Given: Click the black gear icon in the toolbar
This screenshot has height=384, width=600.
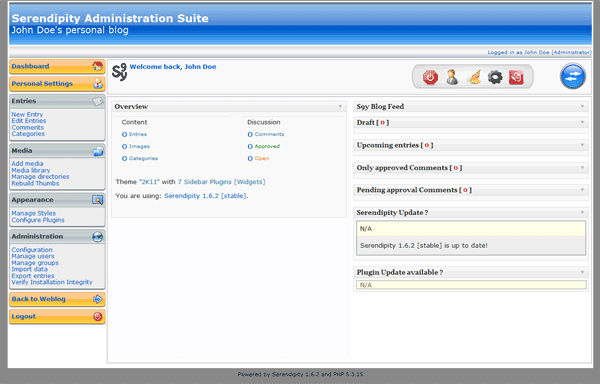Looking at the screenshot, I should (495, 77).
